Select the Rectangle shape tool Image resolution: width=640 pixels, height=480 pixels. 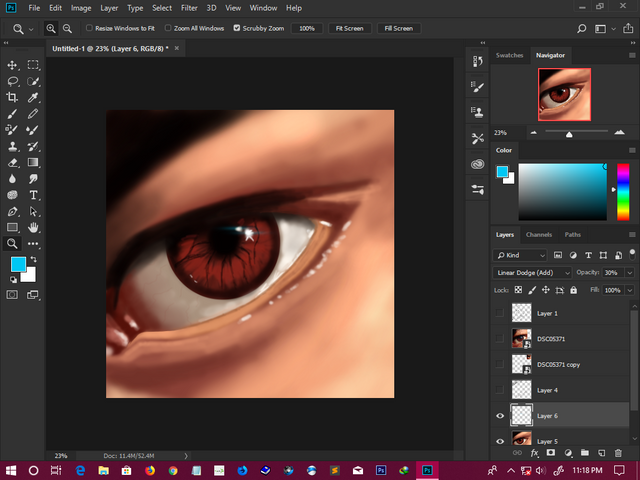(12, 227)
